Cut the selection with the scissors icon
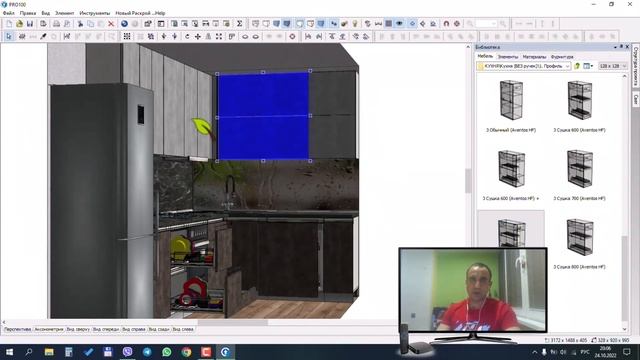 coord(80,24)
